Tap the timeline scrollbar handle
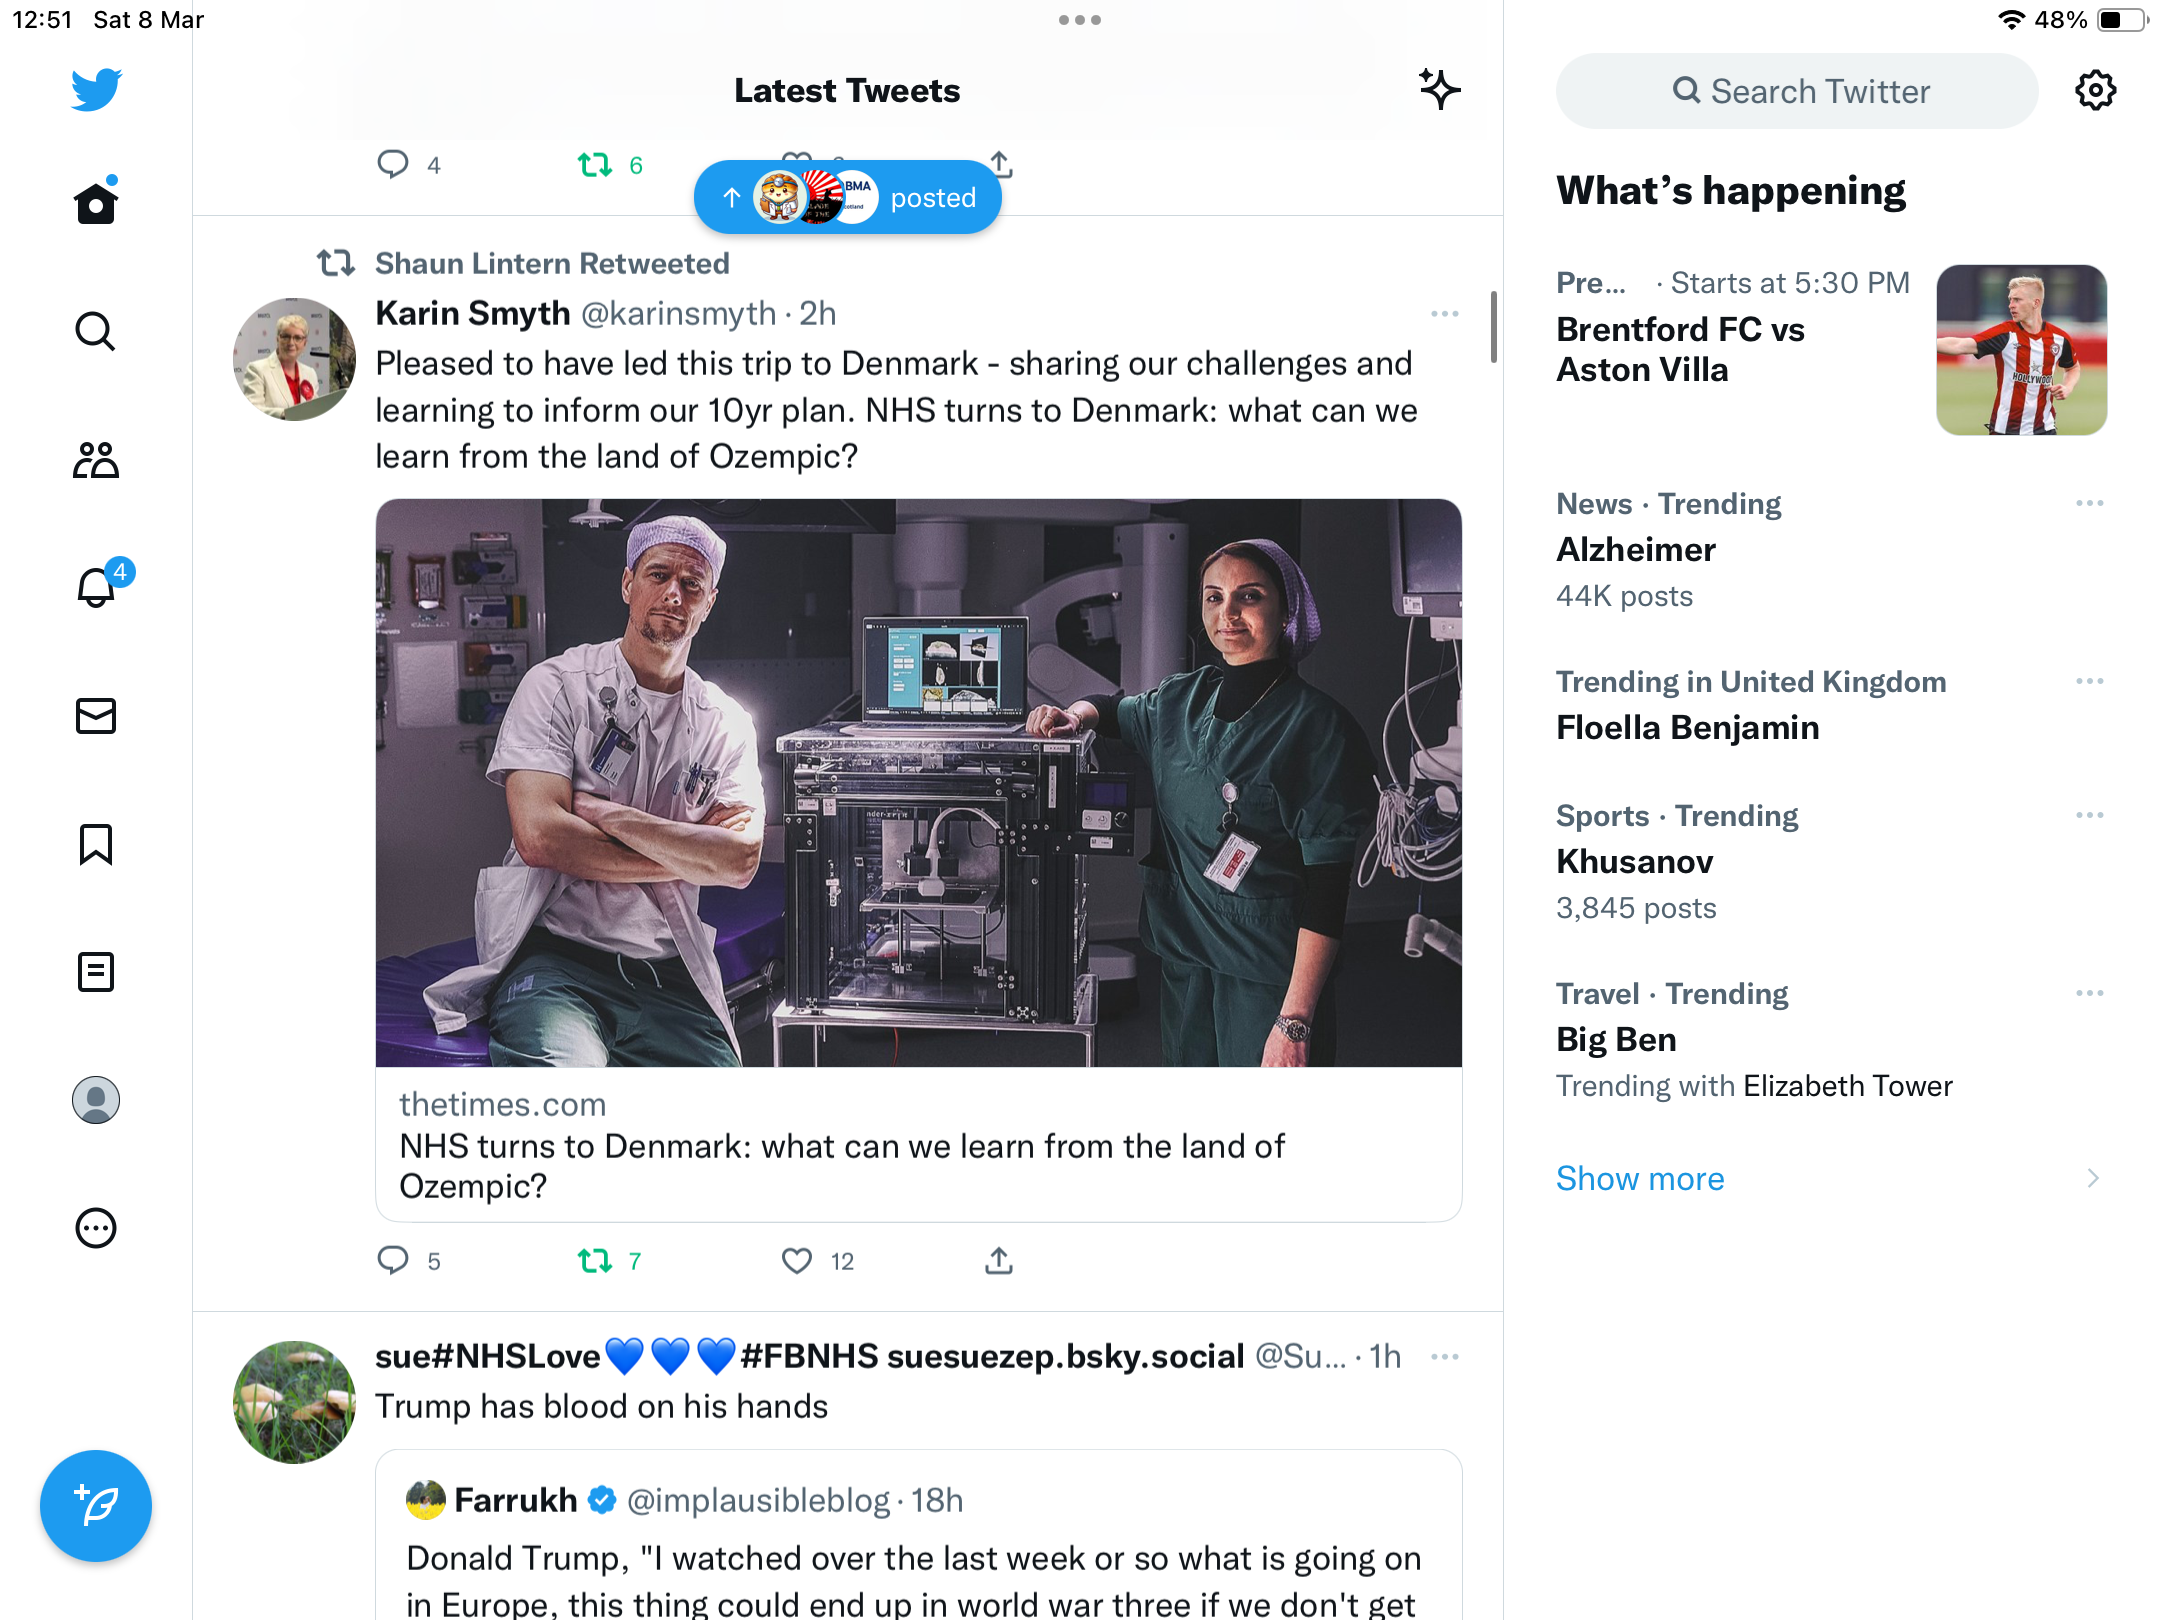The image size is (2160, 1620). (1493, 327)
